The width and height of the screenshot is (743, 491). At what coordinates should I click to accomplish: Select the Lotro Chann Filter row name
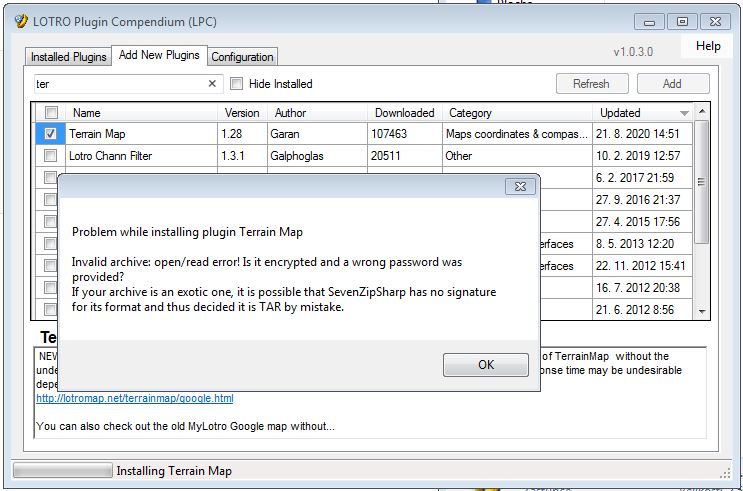(110, 156)
